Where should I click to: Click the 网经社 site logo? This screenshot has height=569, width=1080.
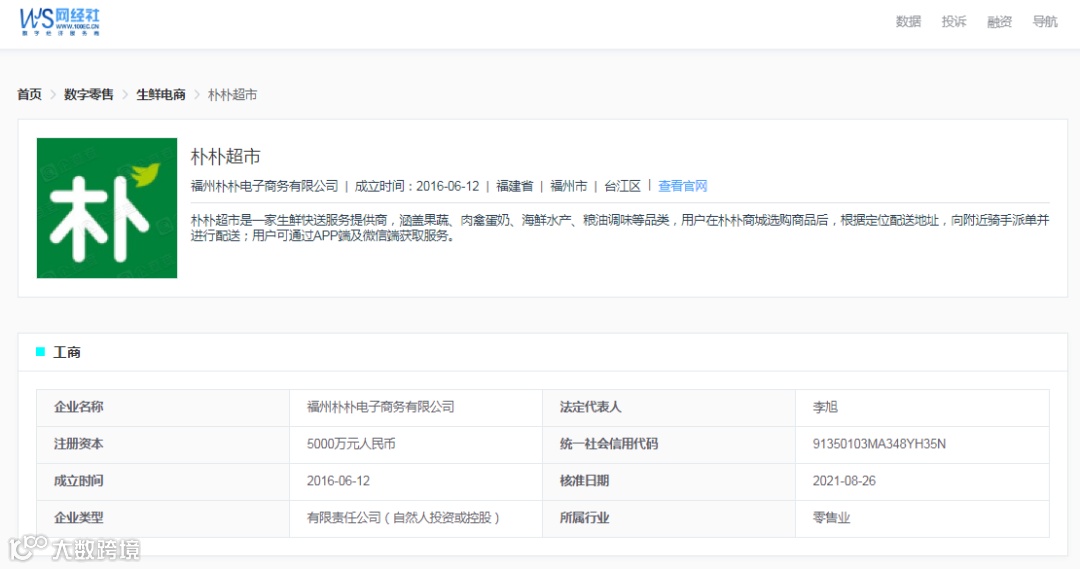(60, 22)
